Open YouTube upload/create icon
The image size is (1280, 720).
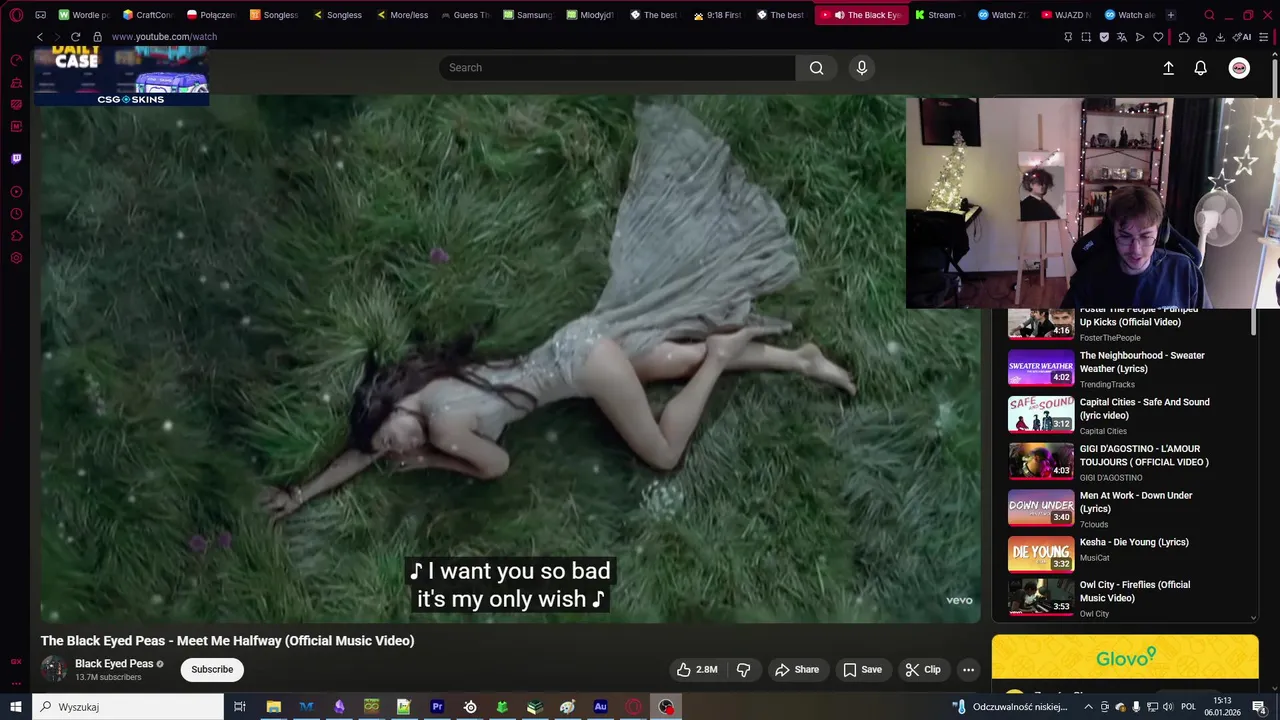click(x=1168, y=68)
